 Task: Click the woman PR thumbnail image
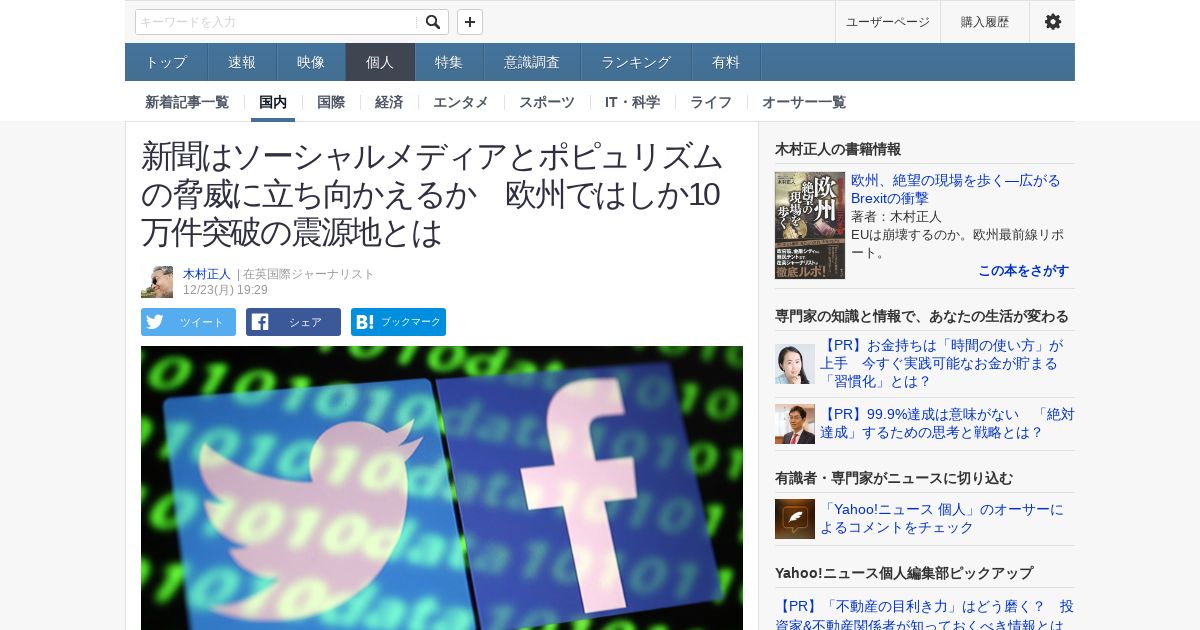tap(795, 364)
